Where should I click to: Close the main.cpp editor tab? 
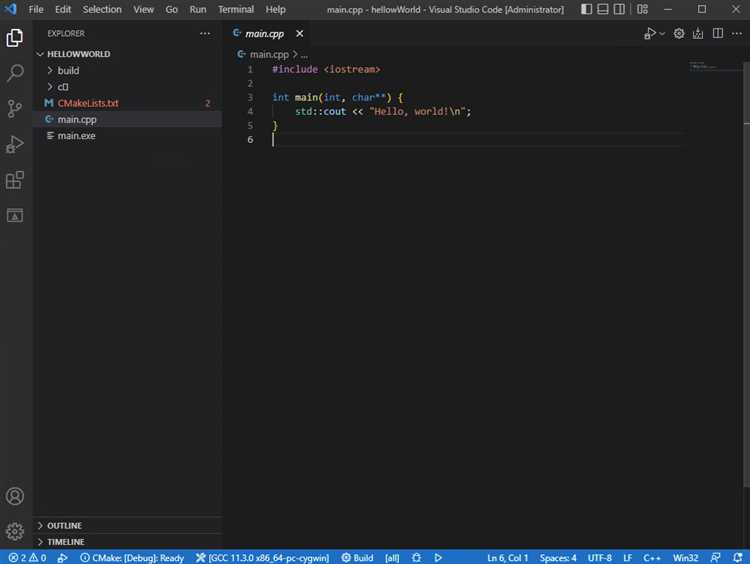tap(299, 33)
